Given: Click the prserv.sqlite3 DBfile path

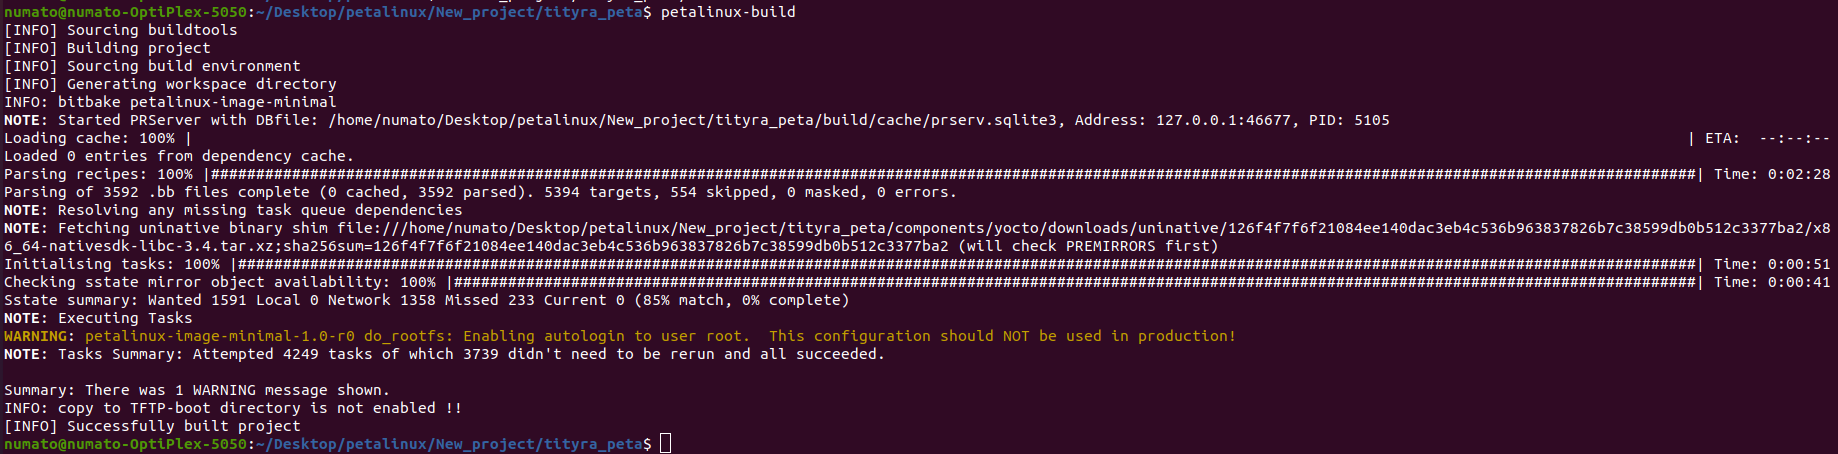Looking at the screenshot, I should (692, 120).
